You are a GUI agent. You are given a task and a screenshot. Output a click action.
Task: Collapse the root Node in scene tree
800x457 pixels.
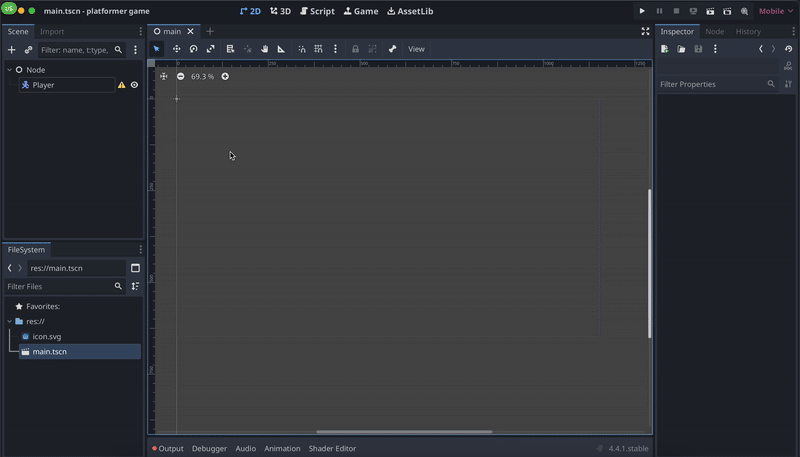pyautogui.click(x=9, y=70)
